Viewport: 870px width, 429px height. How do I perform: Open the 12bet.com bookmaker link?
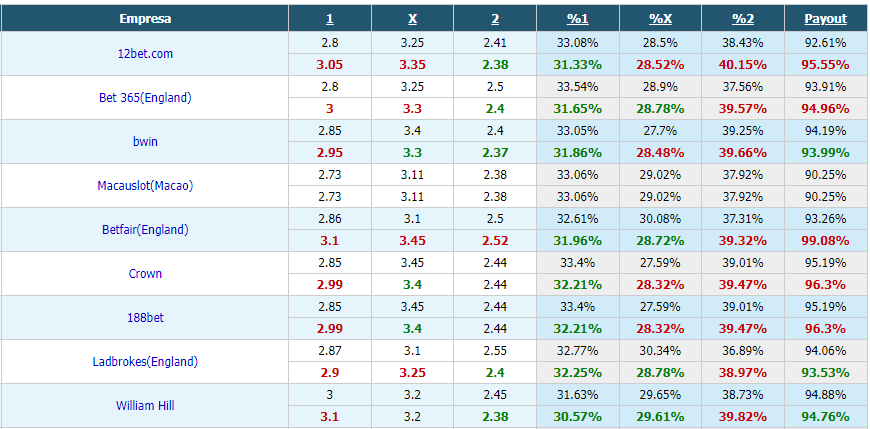[145, 54]
